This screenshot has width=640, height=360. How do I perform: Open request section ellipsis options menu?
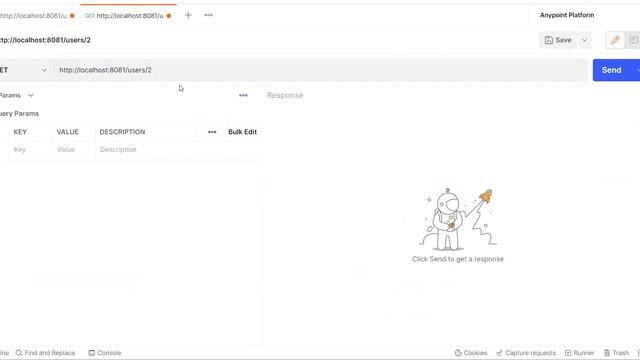(243, 96)
